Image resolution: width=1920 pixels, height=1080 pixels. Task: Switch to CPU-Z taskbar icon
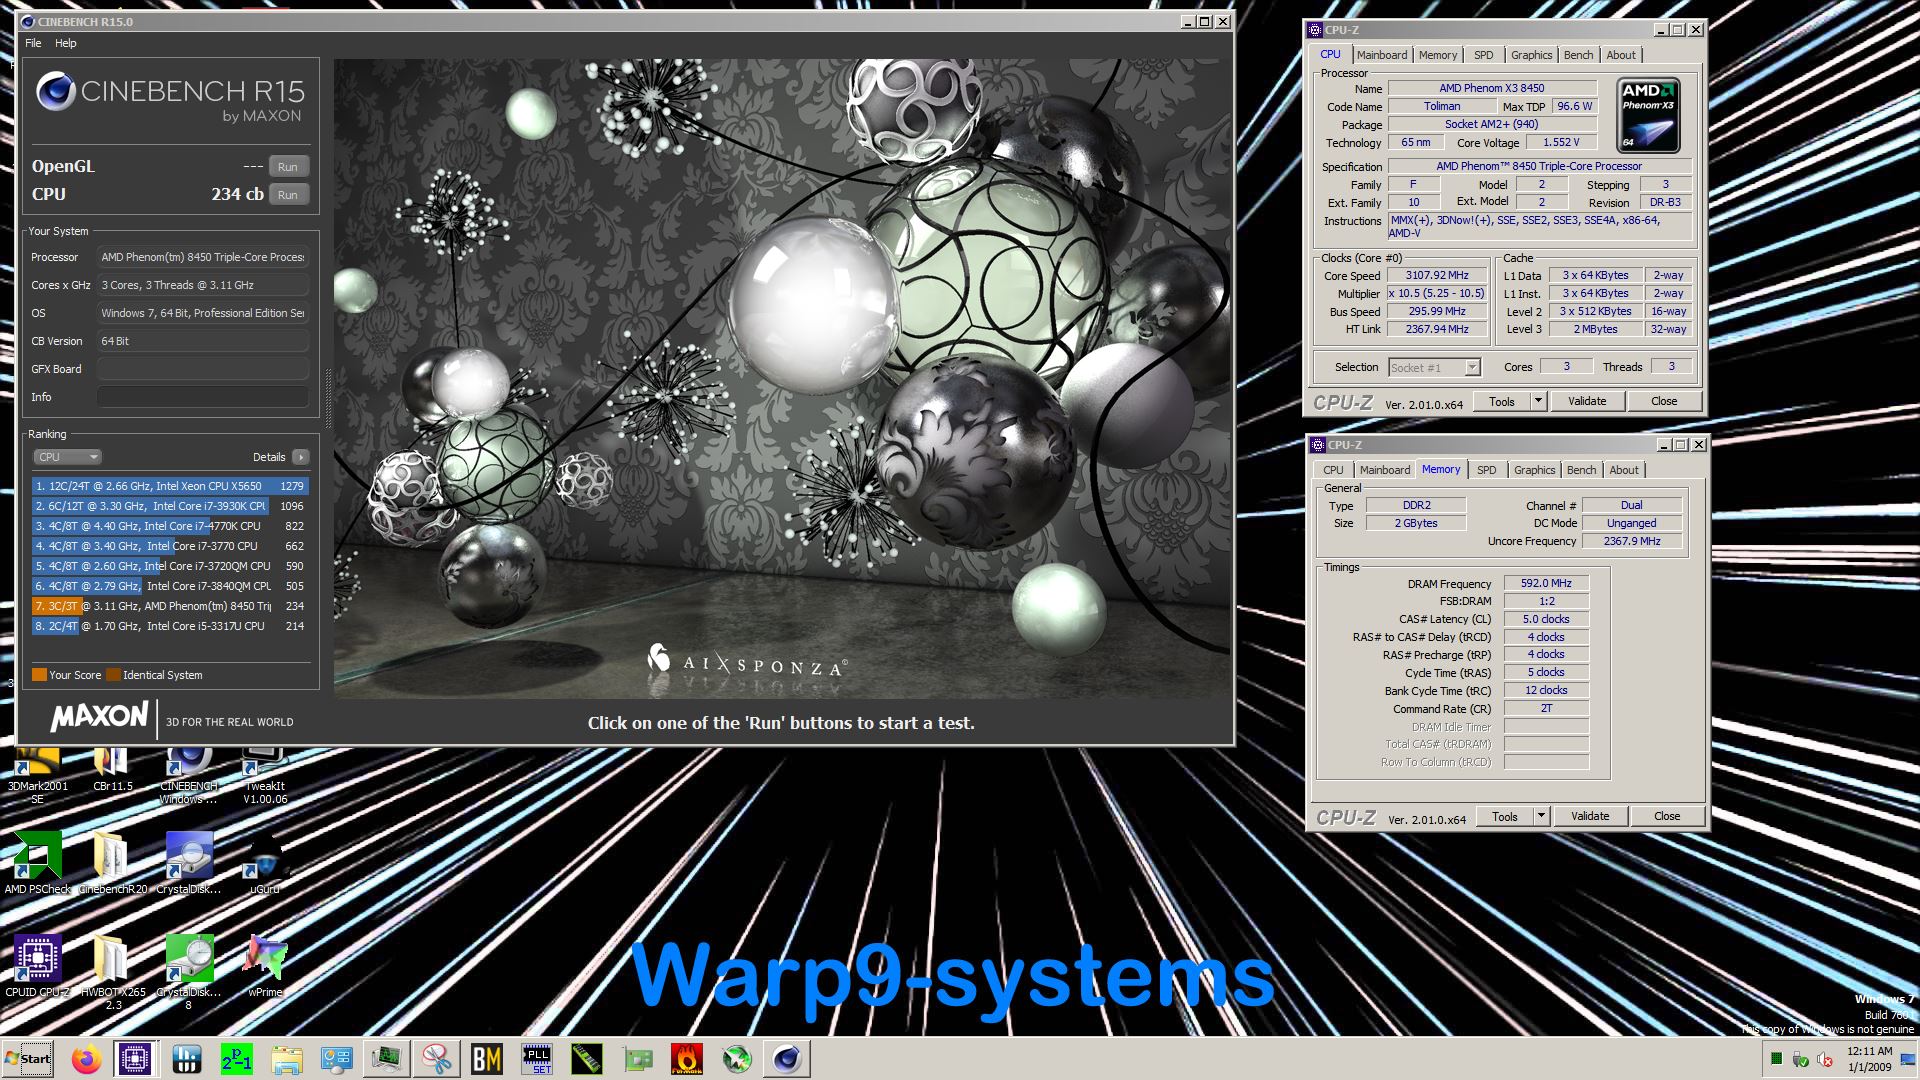click(x=135, y=1058)
